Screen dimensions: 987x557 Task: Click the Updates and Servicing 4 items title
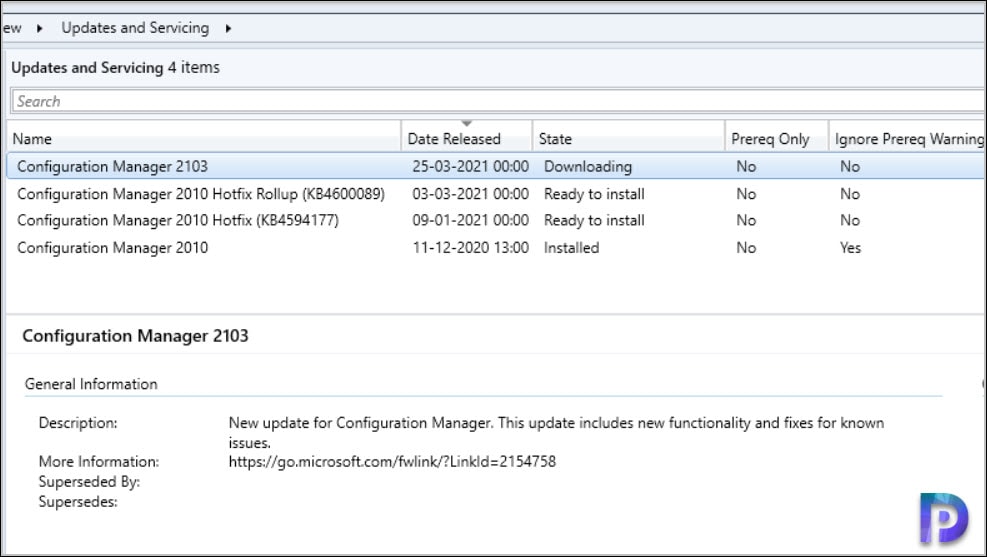click(x=116, y=67)
